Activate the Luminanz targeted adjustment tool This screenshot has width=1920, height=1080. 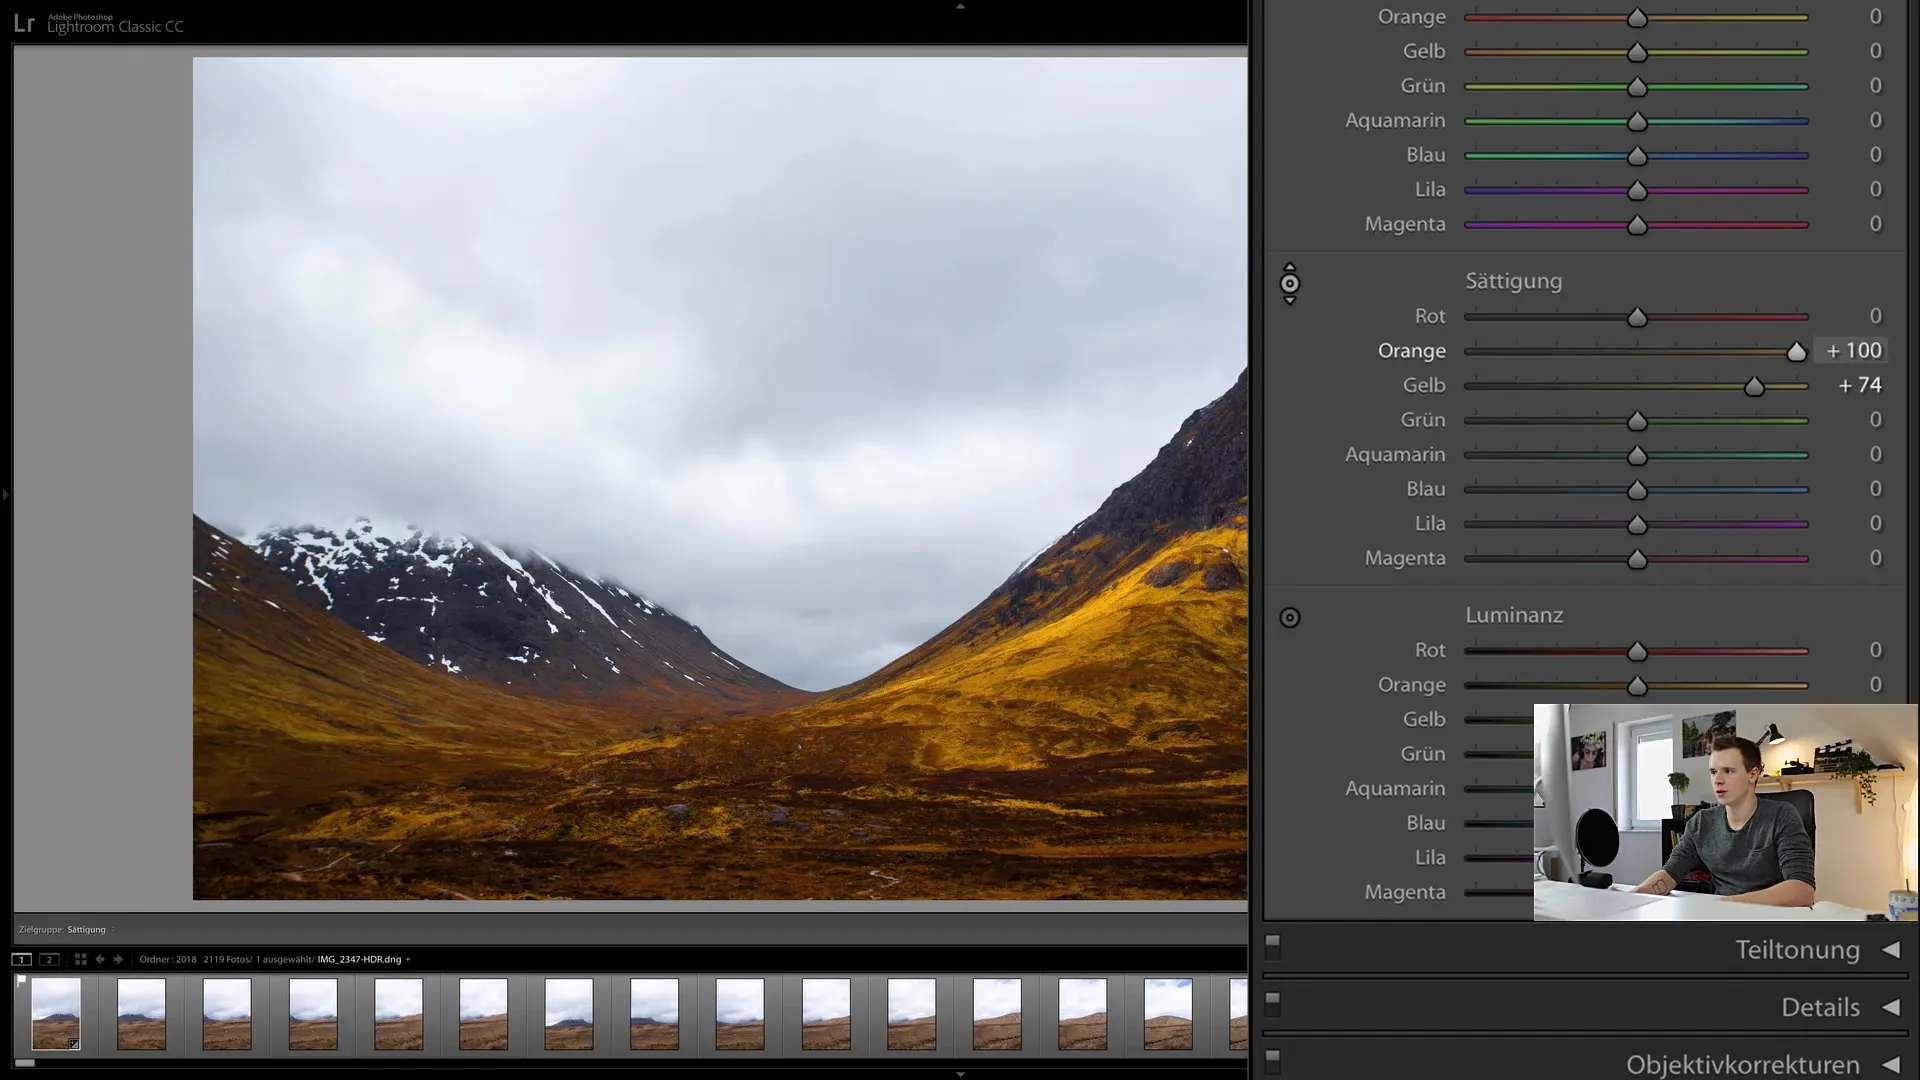pyautogui.click(x=1290, y=618)
